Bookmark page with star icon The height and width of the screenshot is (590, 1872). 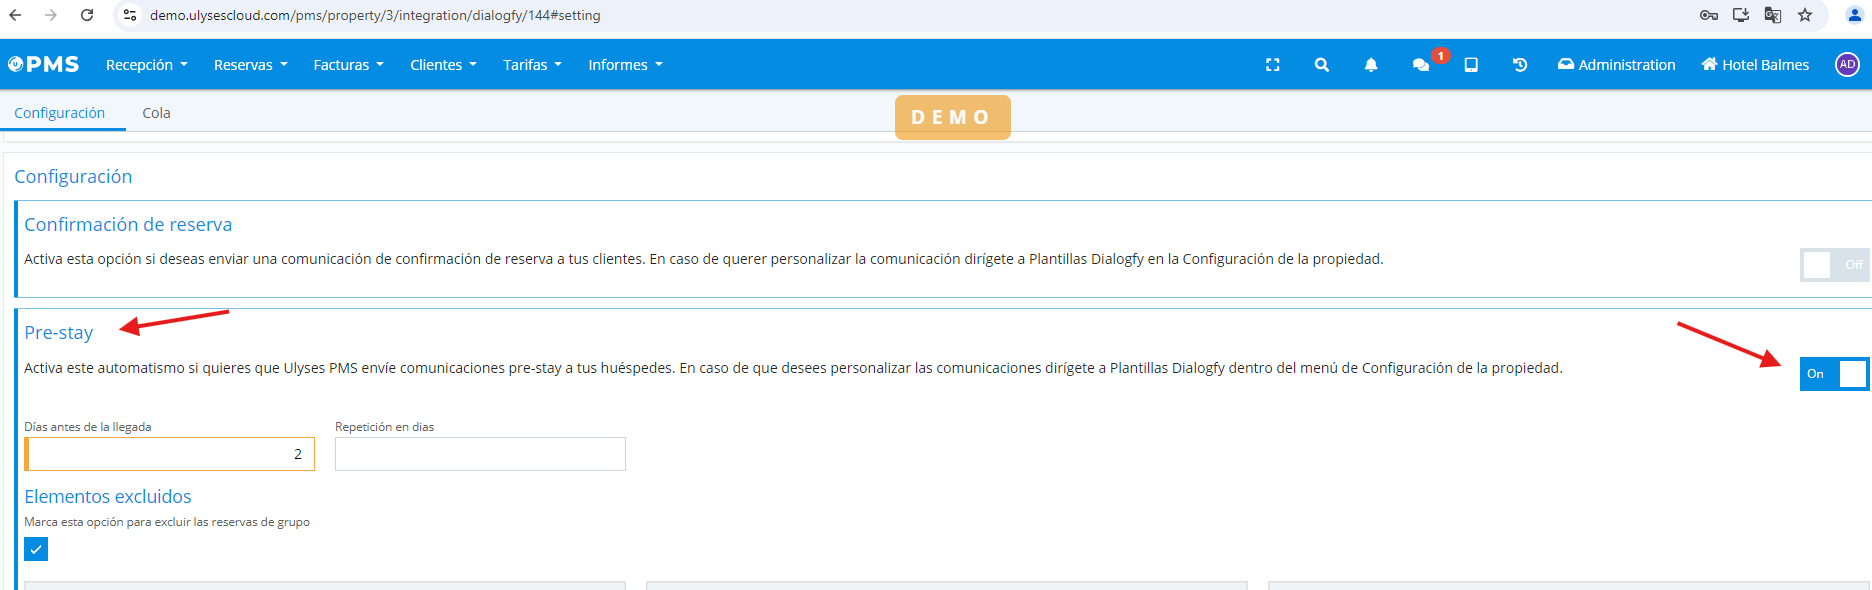coord(1804,15)
